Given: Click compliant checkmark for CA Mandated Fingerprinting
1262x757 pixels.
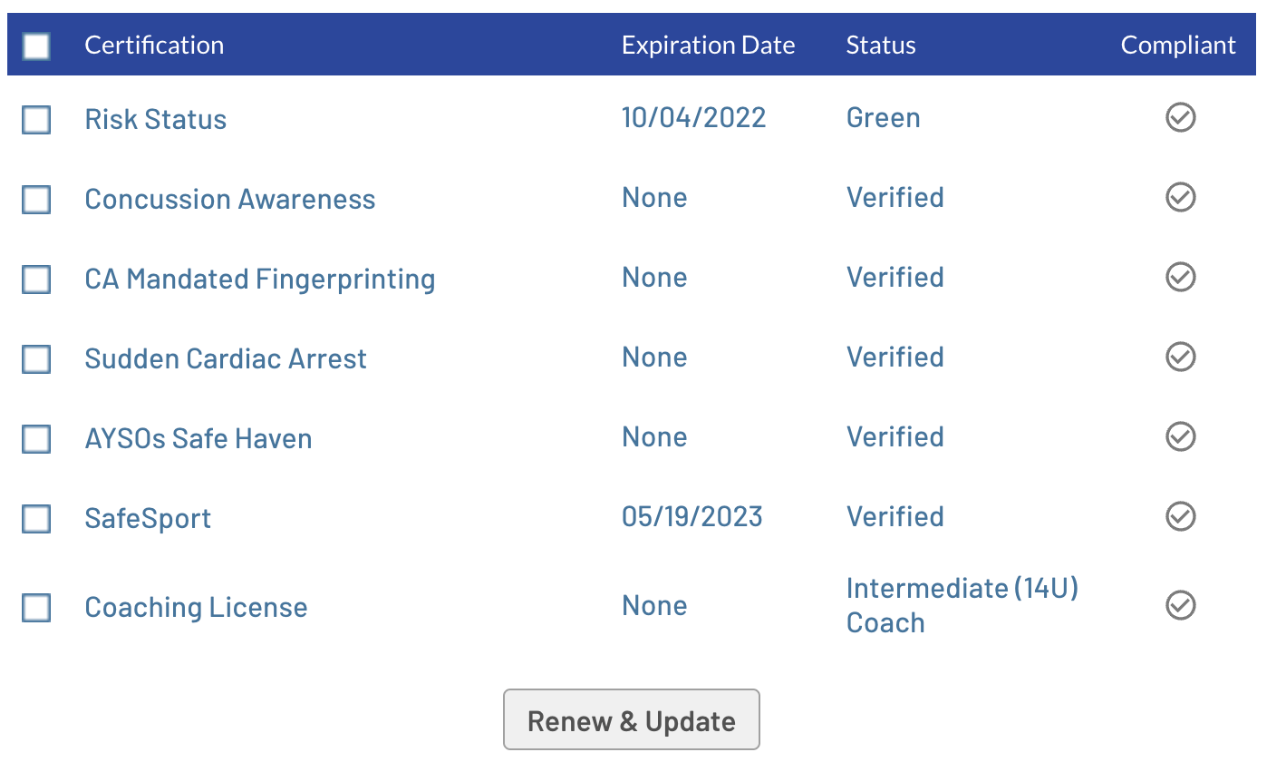Looking at the screenshot, I should point(1180,277).
